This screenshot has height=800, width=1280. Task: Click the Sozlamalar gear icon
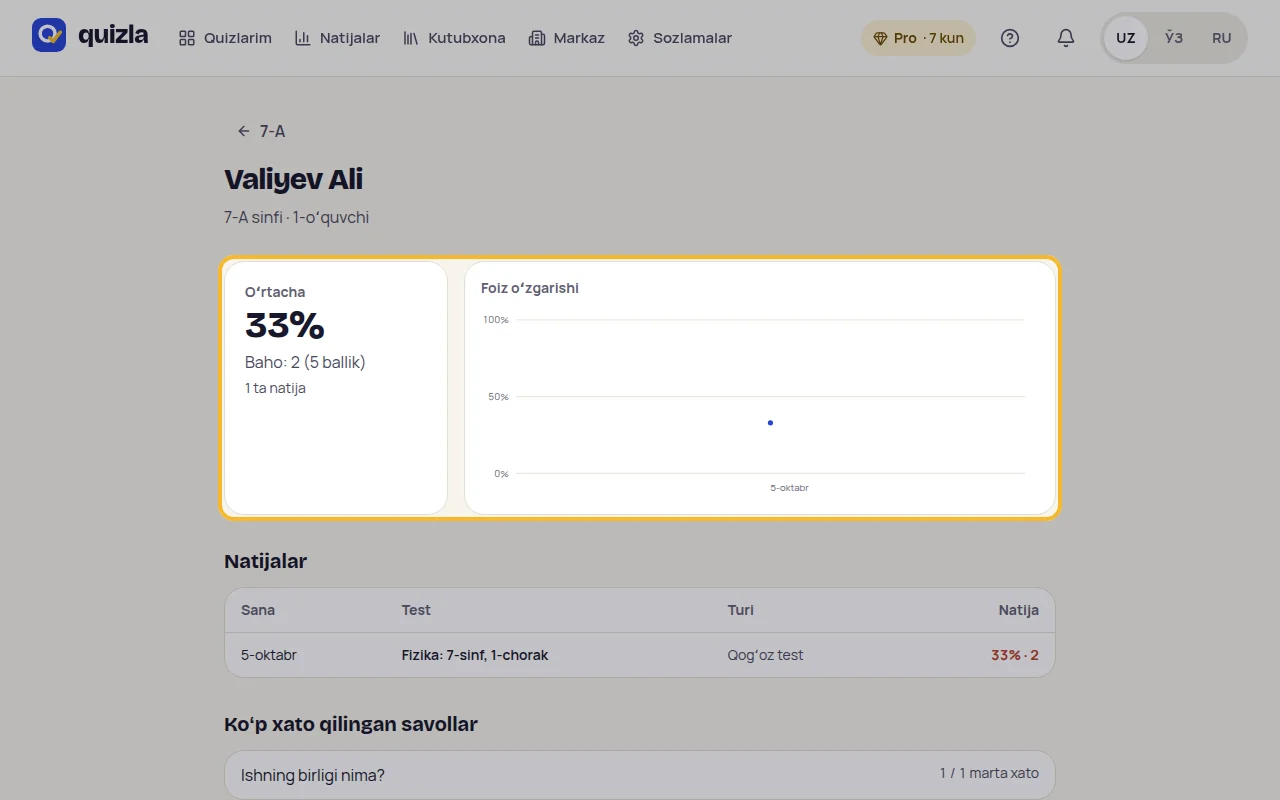tap(636, 38)
